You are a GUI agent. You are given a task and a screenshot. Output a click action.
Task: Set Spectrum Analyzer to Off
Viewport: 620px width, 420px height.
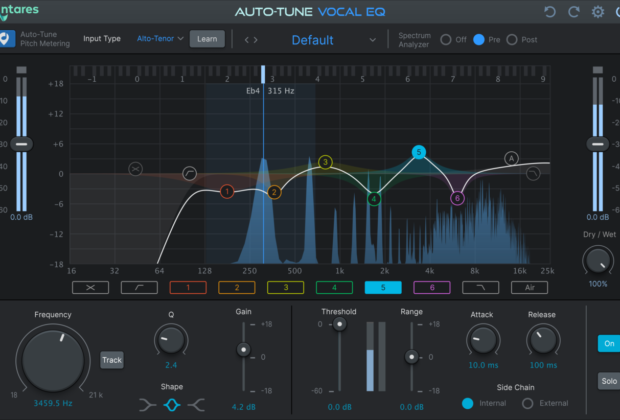point(447,39)
